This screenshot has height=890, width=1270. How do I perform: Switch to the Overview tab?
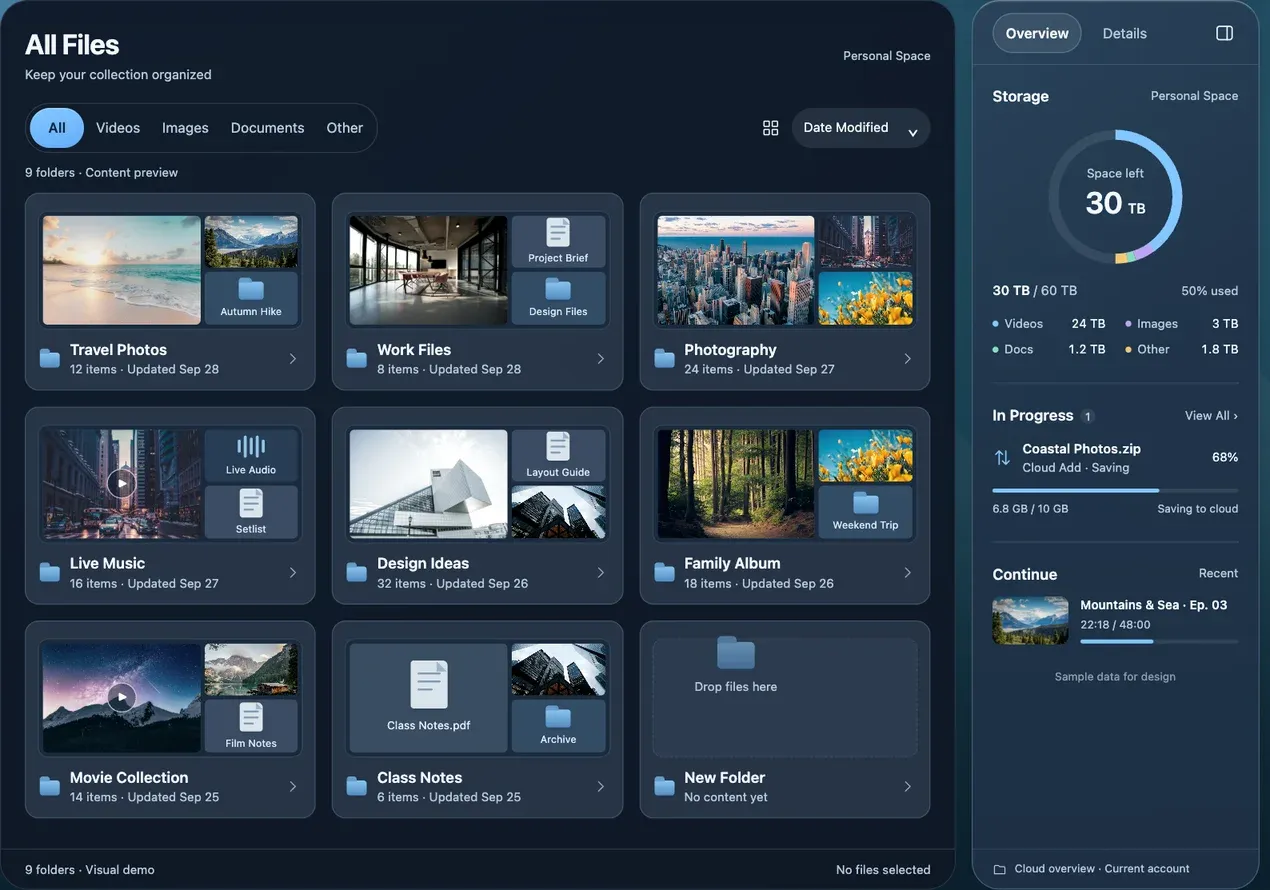click(x=1037, y=33)
